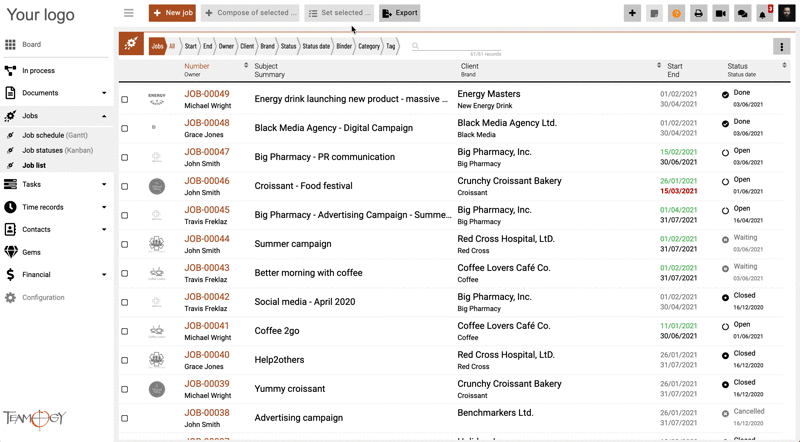This screenshot has width=800, height=442.
Task: Sort by the Number column arrows
Action: [246, 65]
